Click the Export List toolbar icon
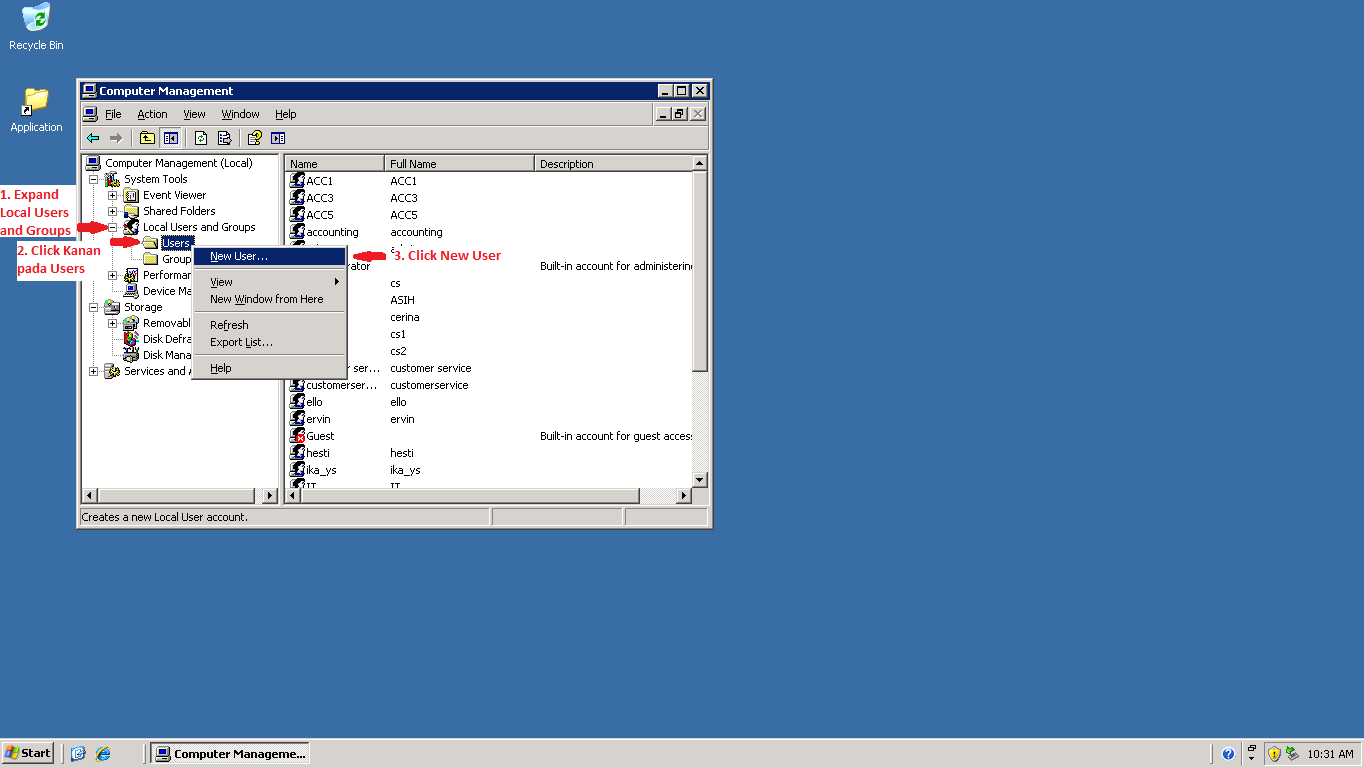 pos(224,138)
